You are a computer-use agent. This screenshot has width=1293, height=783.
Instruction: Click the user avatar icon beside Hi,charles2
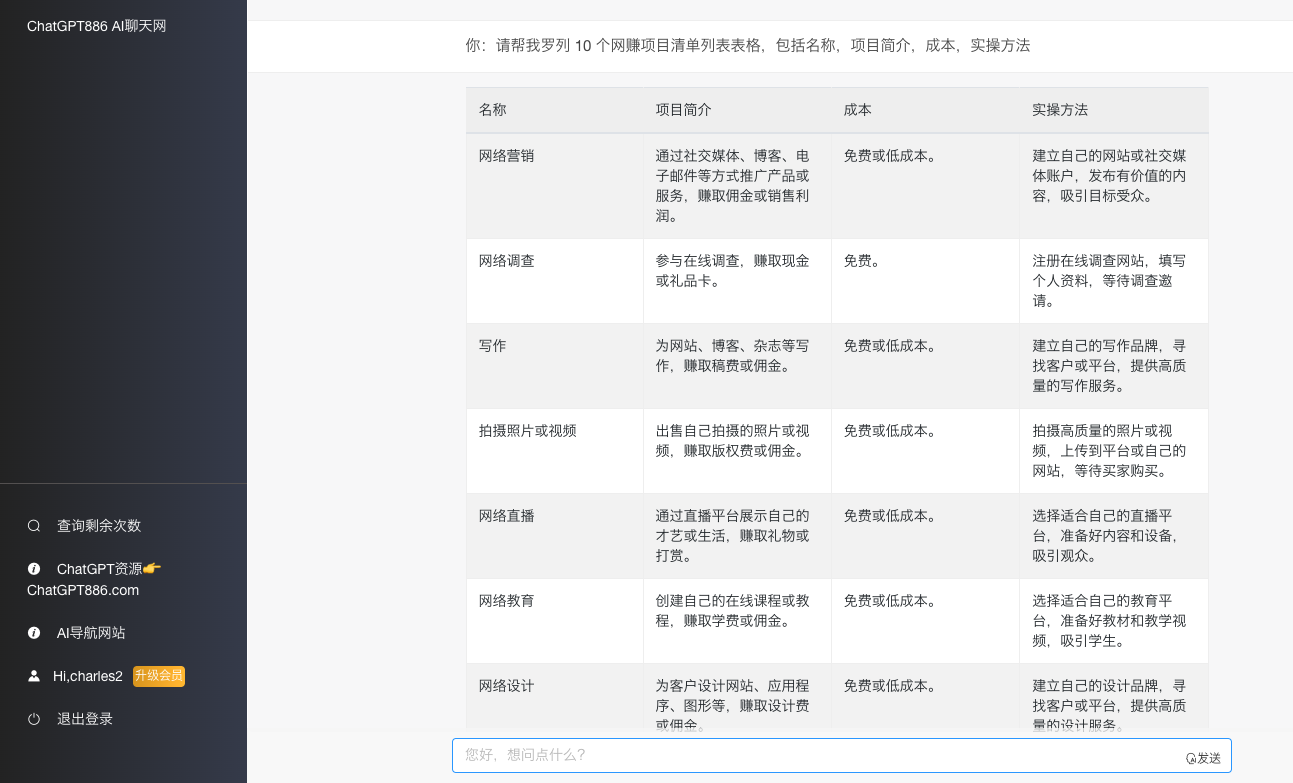point(33,675)
